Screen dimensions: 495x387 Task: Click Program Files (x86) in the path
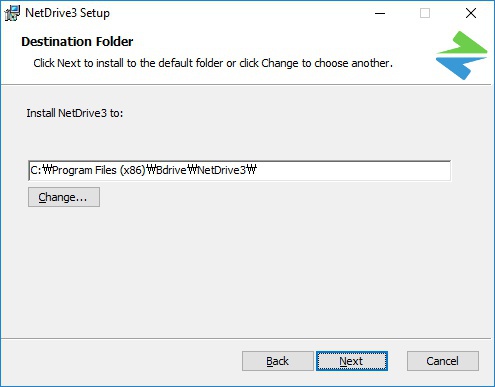[x=99, y=170]
